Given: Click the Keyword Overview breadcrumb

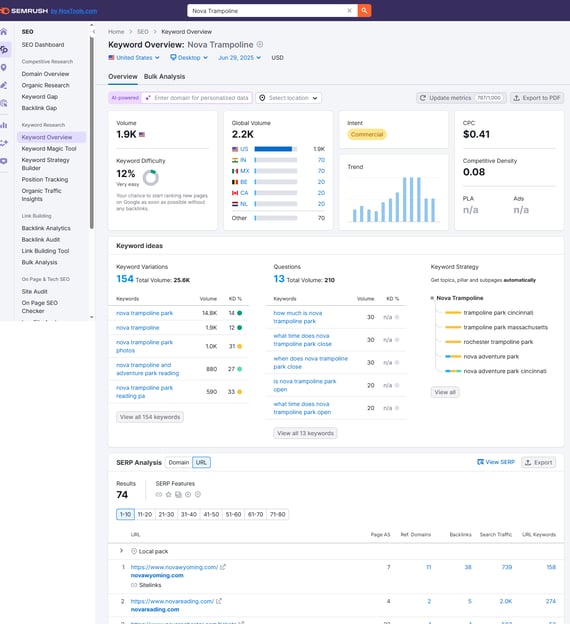Looking at the screenshot, I should pos(187,32).
